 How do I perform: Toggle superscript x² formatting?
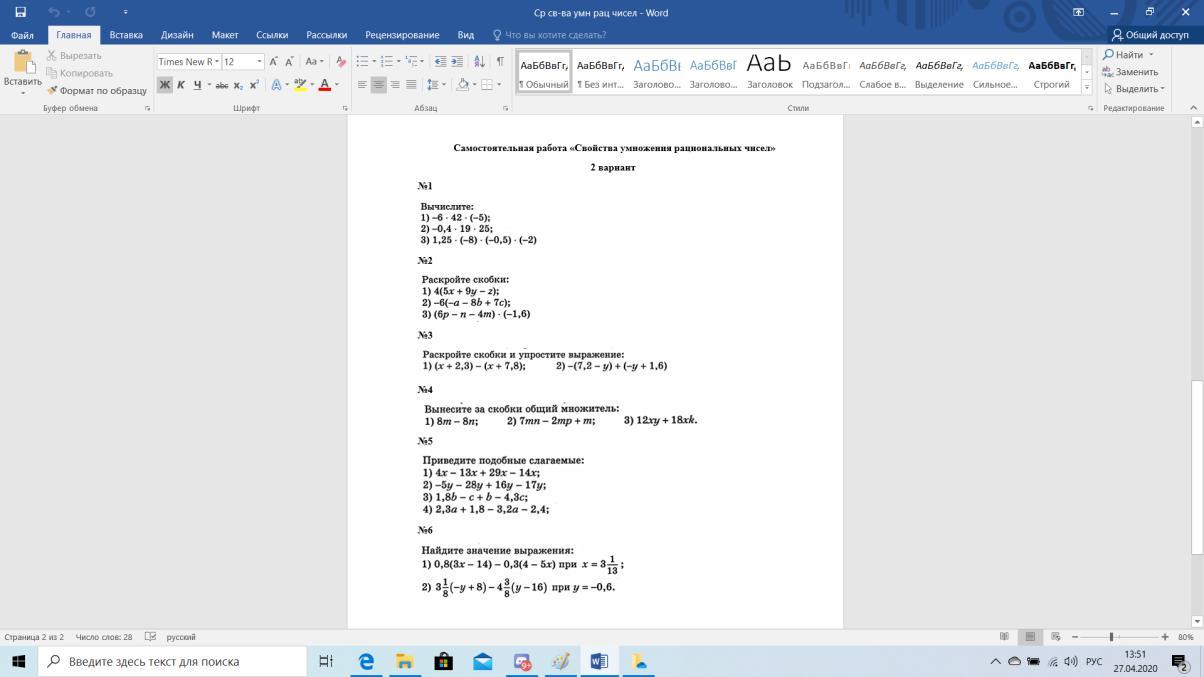pos(254,85)
